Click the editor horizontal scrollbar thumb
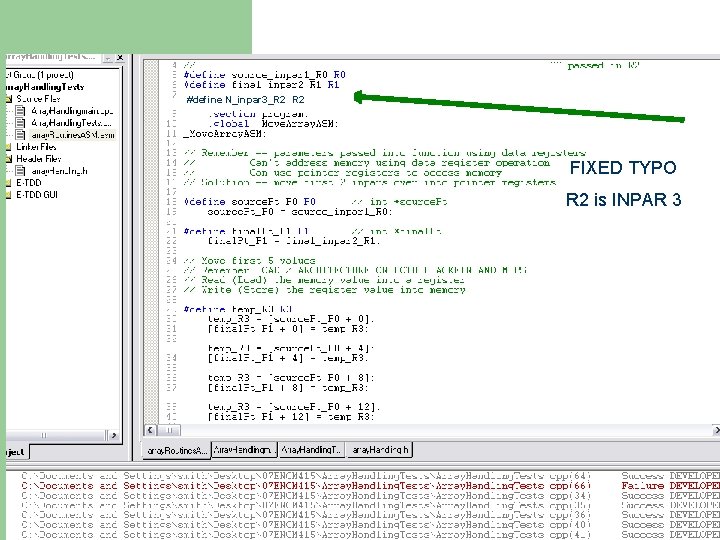The width and height of the screenshot is (720, 540). (169, 430)
